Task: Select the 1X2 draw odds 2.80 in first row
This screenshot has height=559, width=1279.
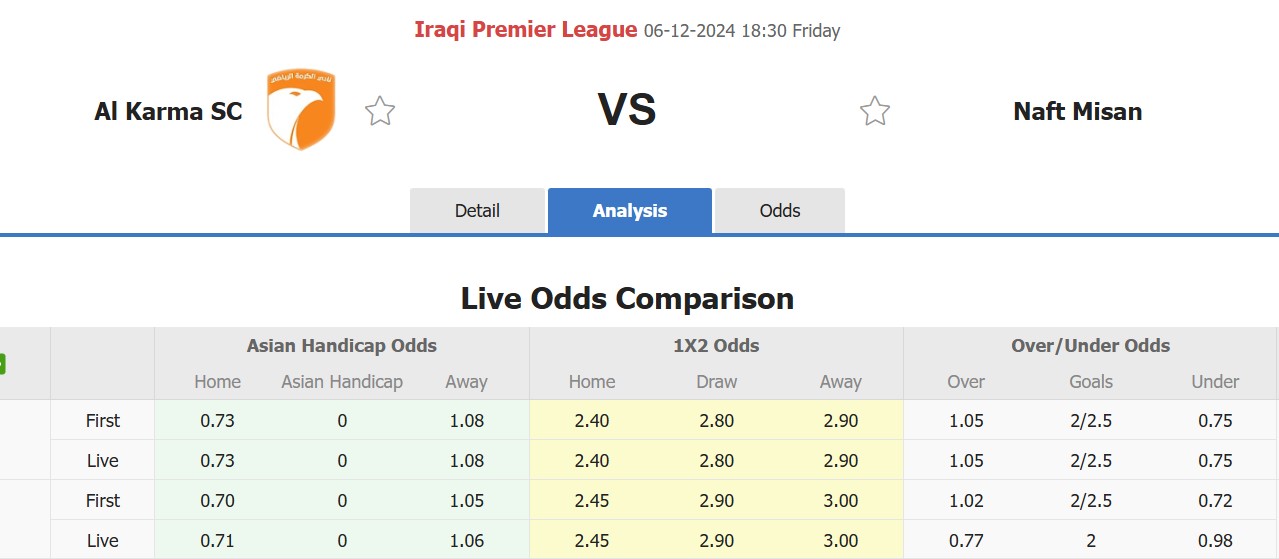Action: point(717,421)
